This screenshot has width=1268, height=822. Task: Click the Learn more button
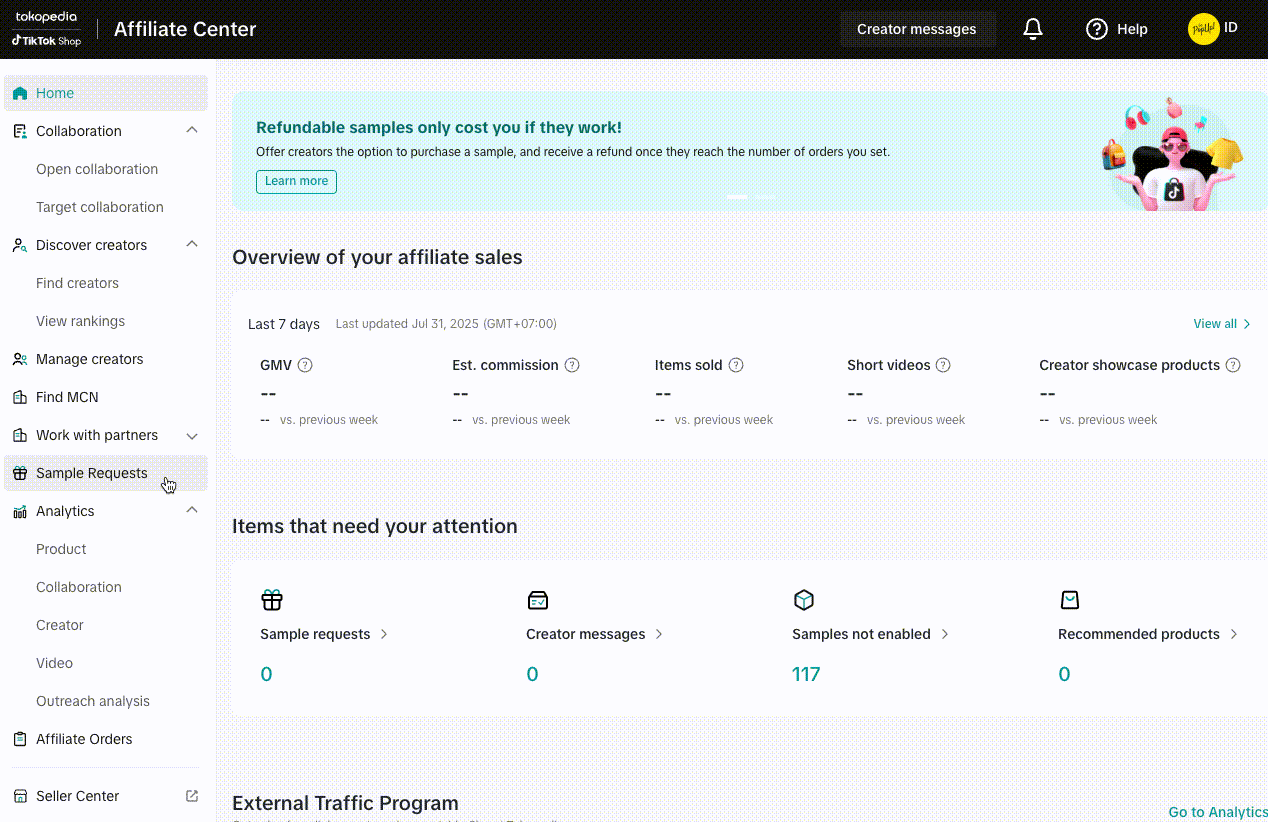pyautogui.click(x=296, y=181)
